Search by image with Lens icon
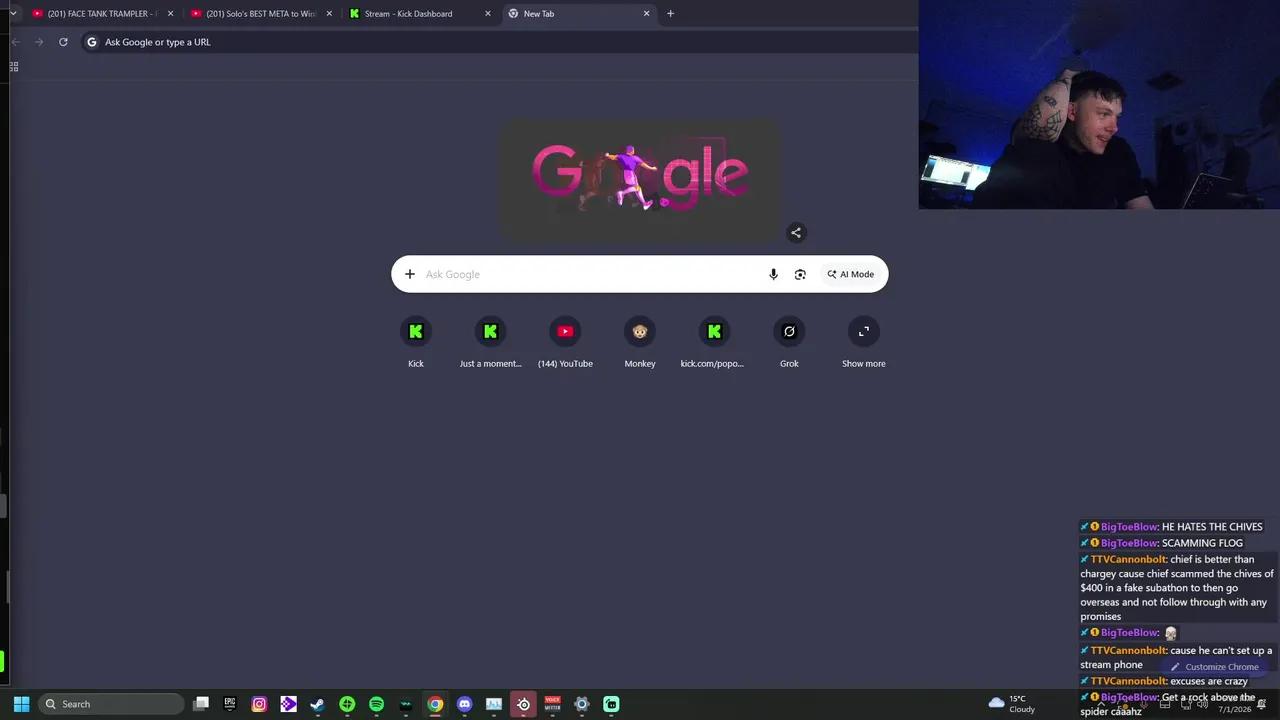Viewport: 1280px width, 720px height. click(800, 274)
